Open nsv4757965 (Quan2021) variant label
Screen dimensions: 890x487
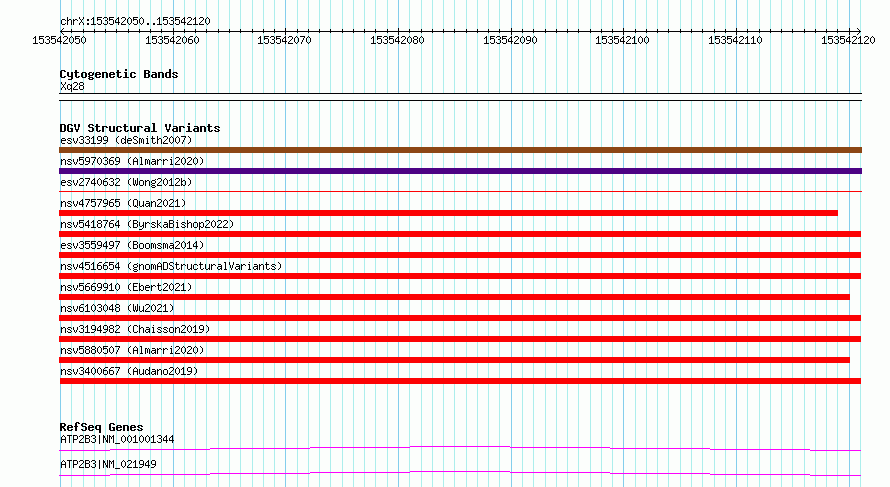pyautogui.click(x=123, y=203)
